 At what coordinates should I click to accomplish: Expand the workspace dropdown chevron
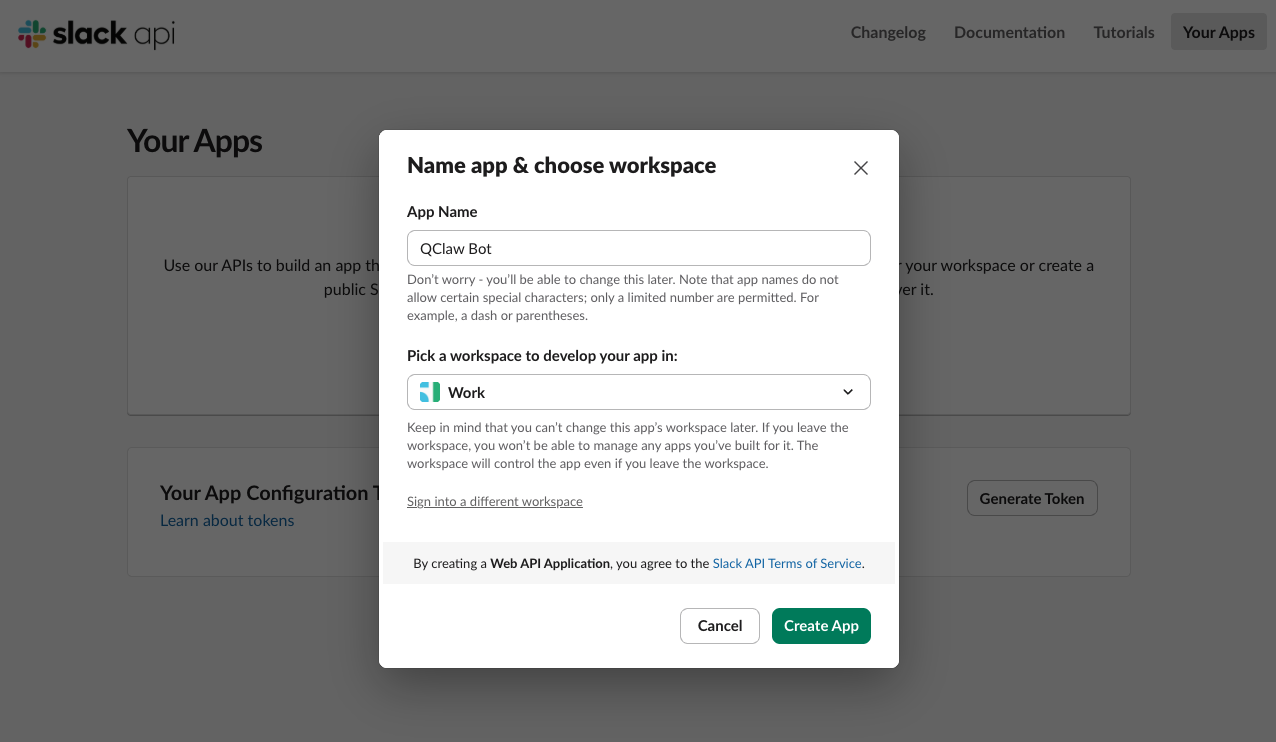click(x=848, y=392)
